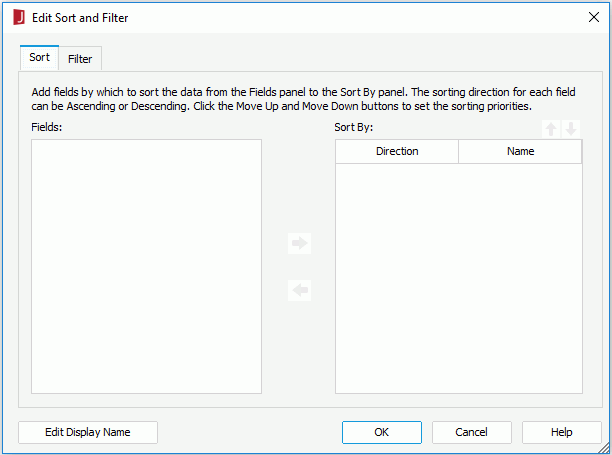Click the resize grip in the dialog corner

click(605, 448)
